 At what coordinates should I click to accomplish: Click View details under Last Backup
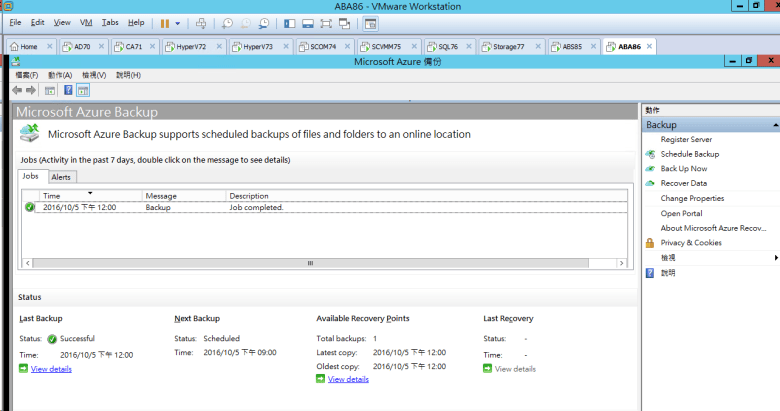click(51, 369)
